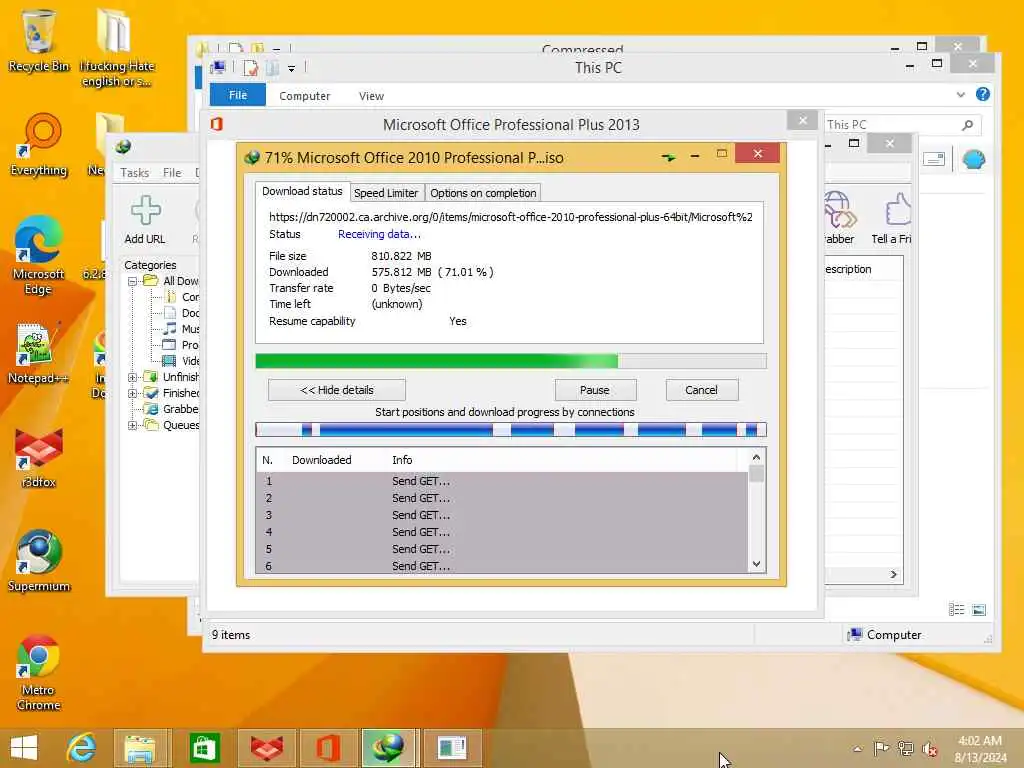Expand the Finished category node
This screenshot has height=768, width=1024.
[133, 393]
